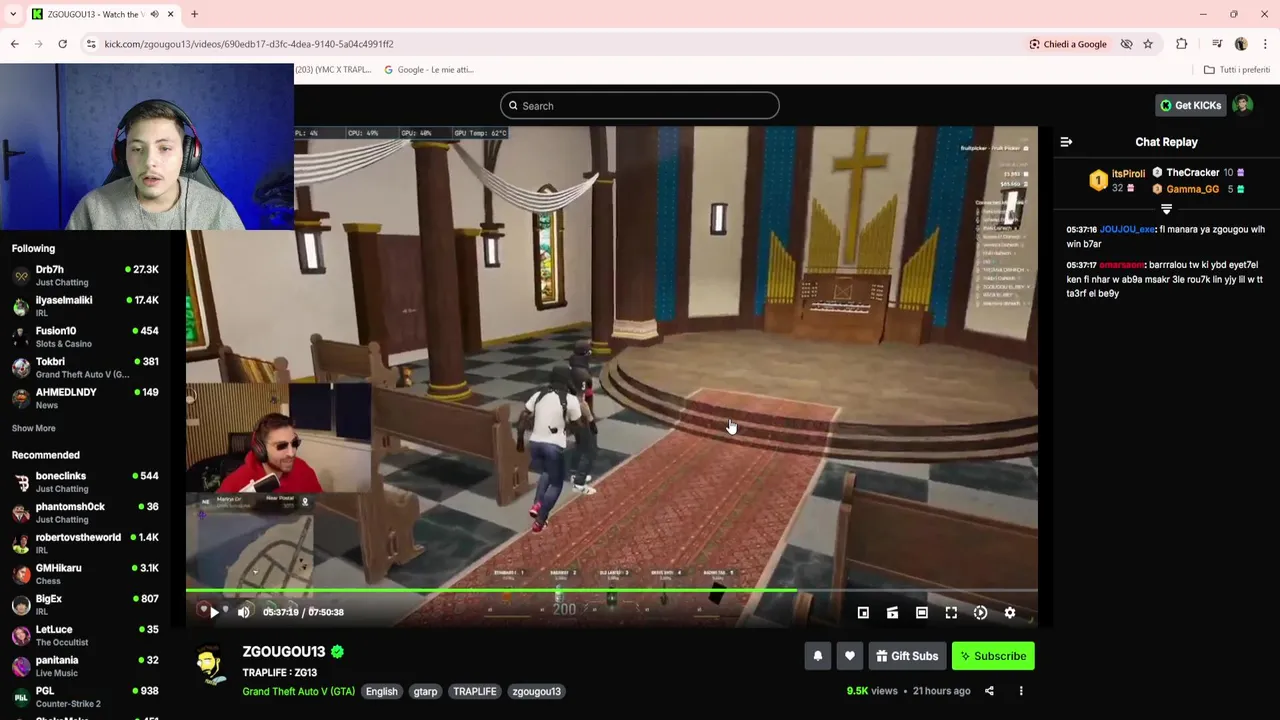Image resolution: width=1280 pixels, height=720 pixels.
Task: Open the tab search dropdown arrow
Action: tap(13, 14)
